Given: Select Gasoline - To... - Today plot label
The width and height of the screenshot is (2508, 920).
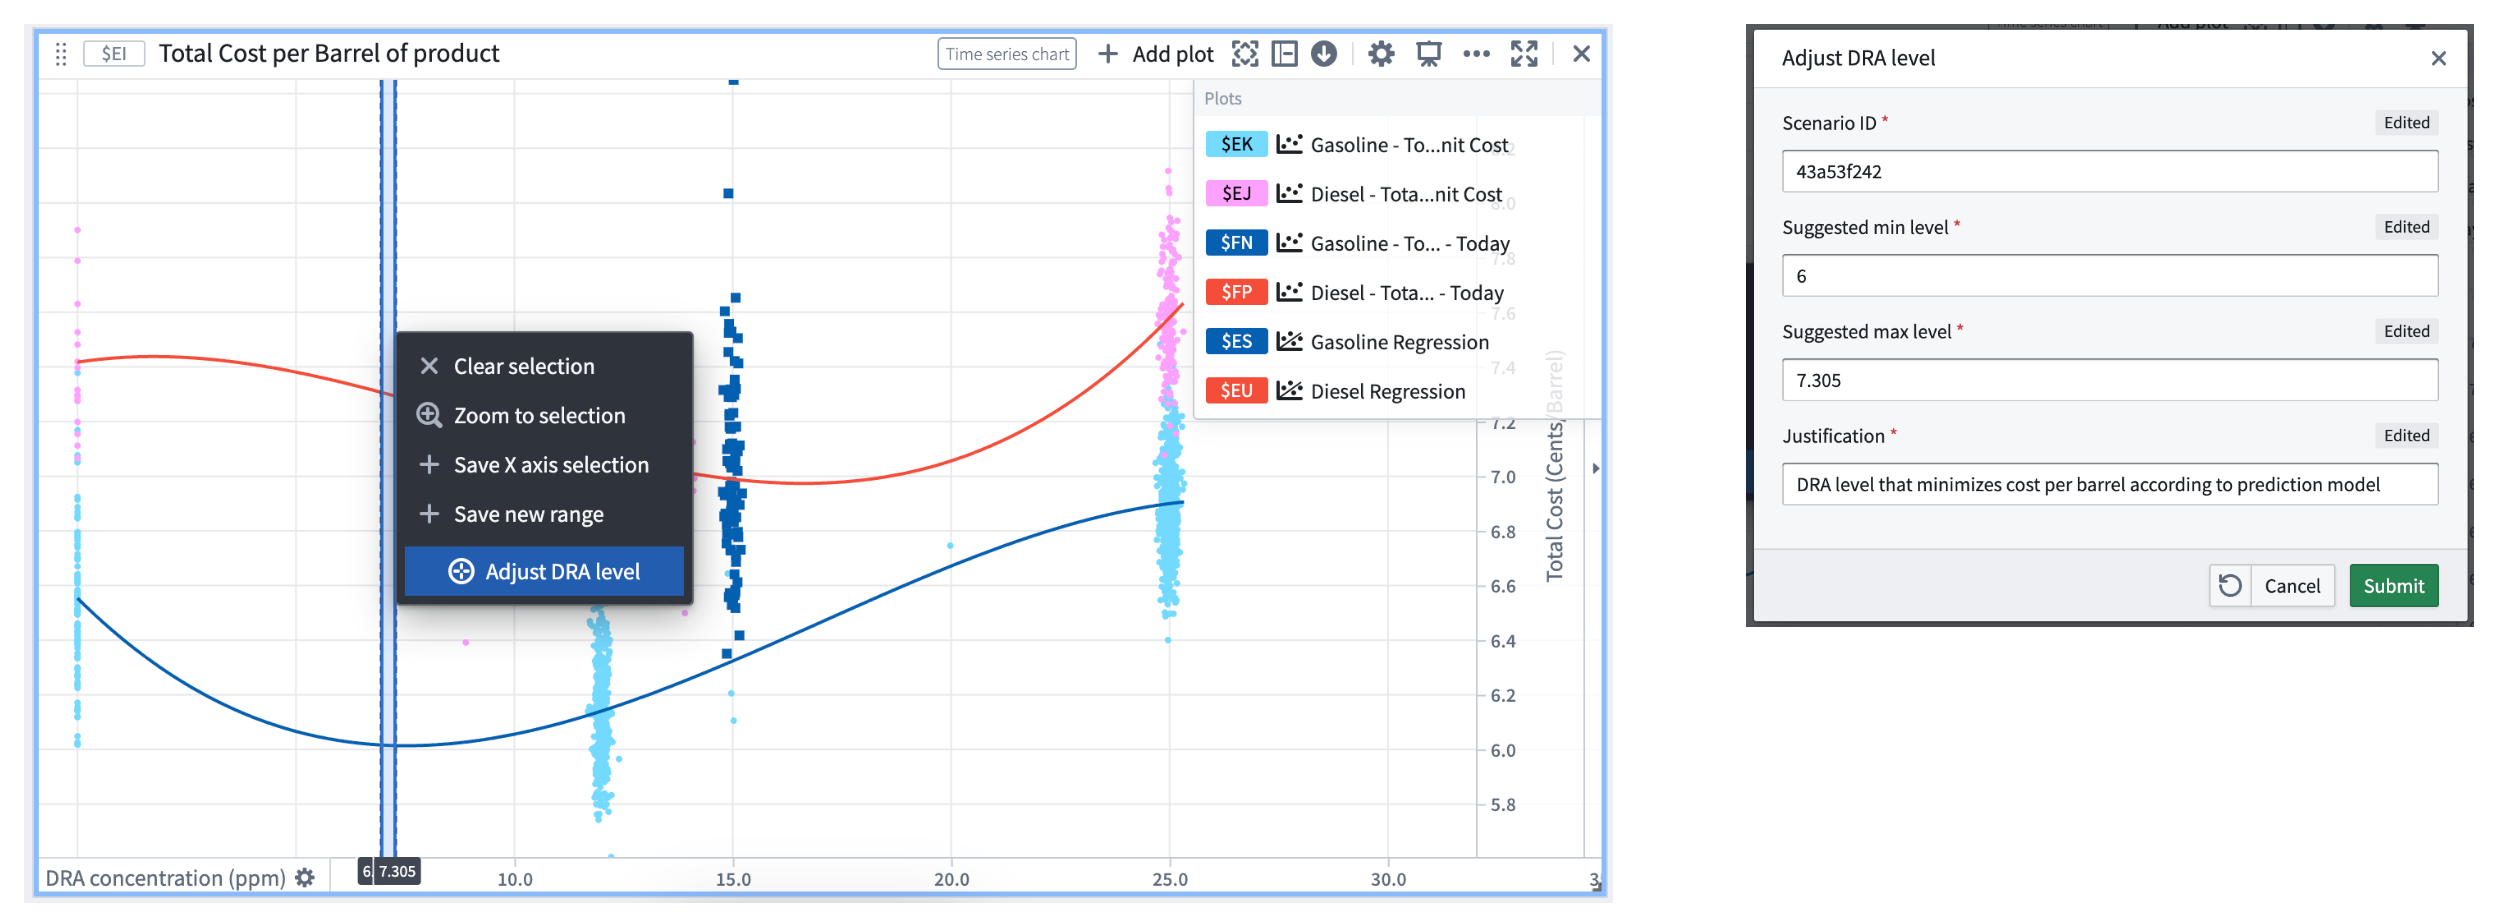Looking at the screenshot, I should tap(1410, 244).
